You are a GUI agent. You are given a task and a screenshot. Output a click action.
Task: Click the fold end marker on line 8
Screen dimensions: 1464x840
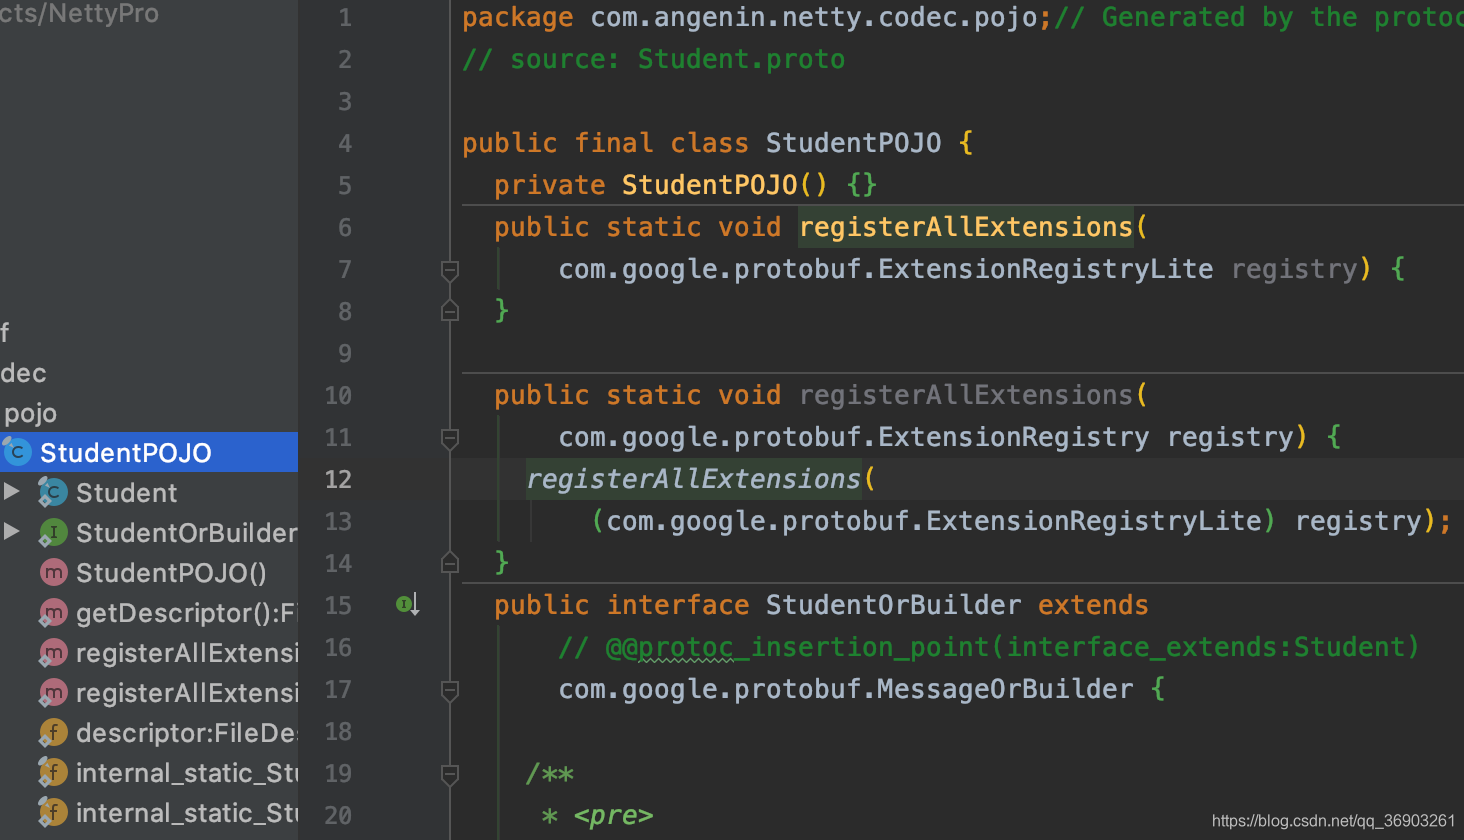coord(450,311)
